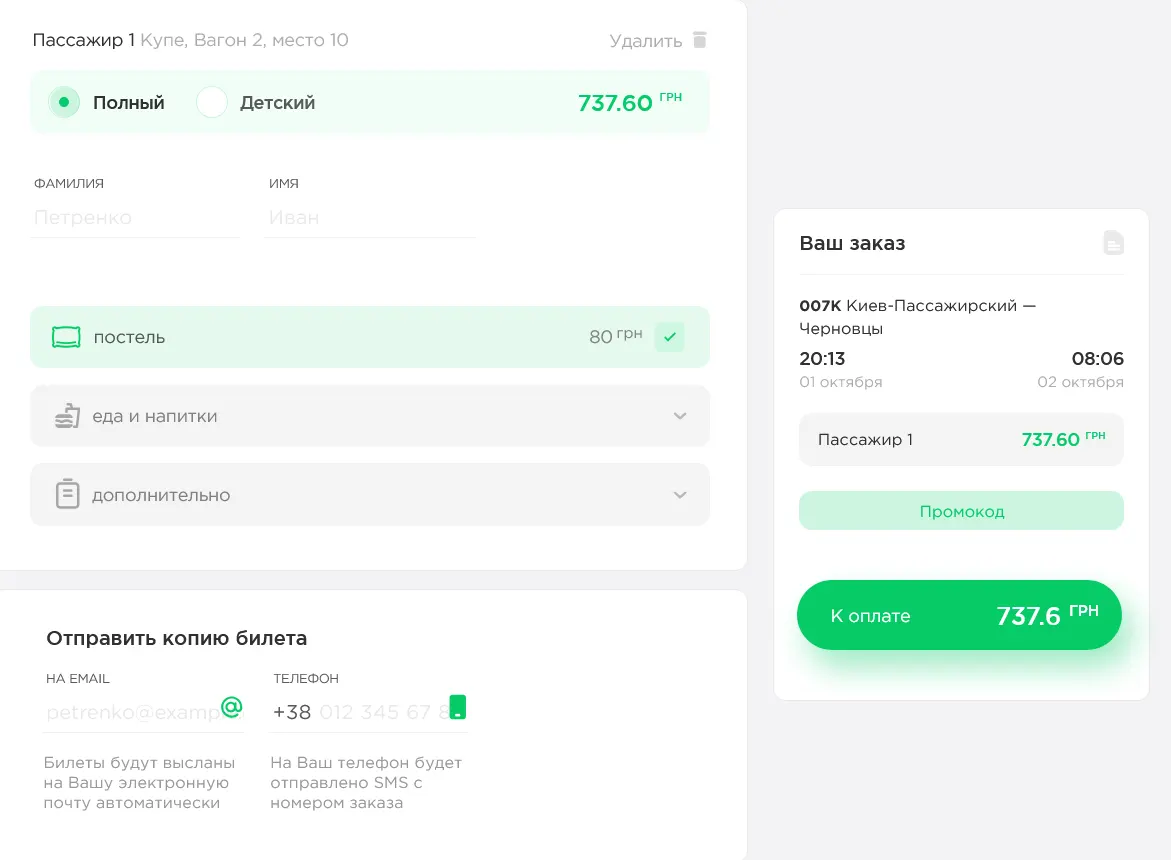
Task: Click the arrival time 08:06
Action: pyautogui.click(x=1098, y=359)
